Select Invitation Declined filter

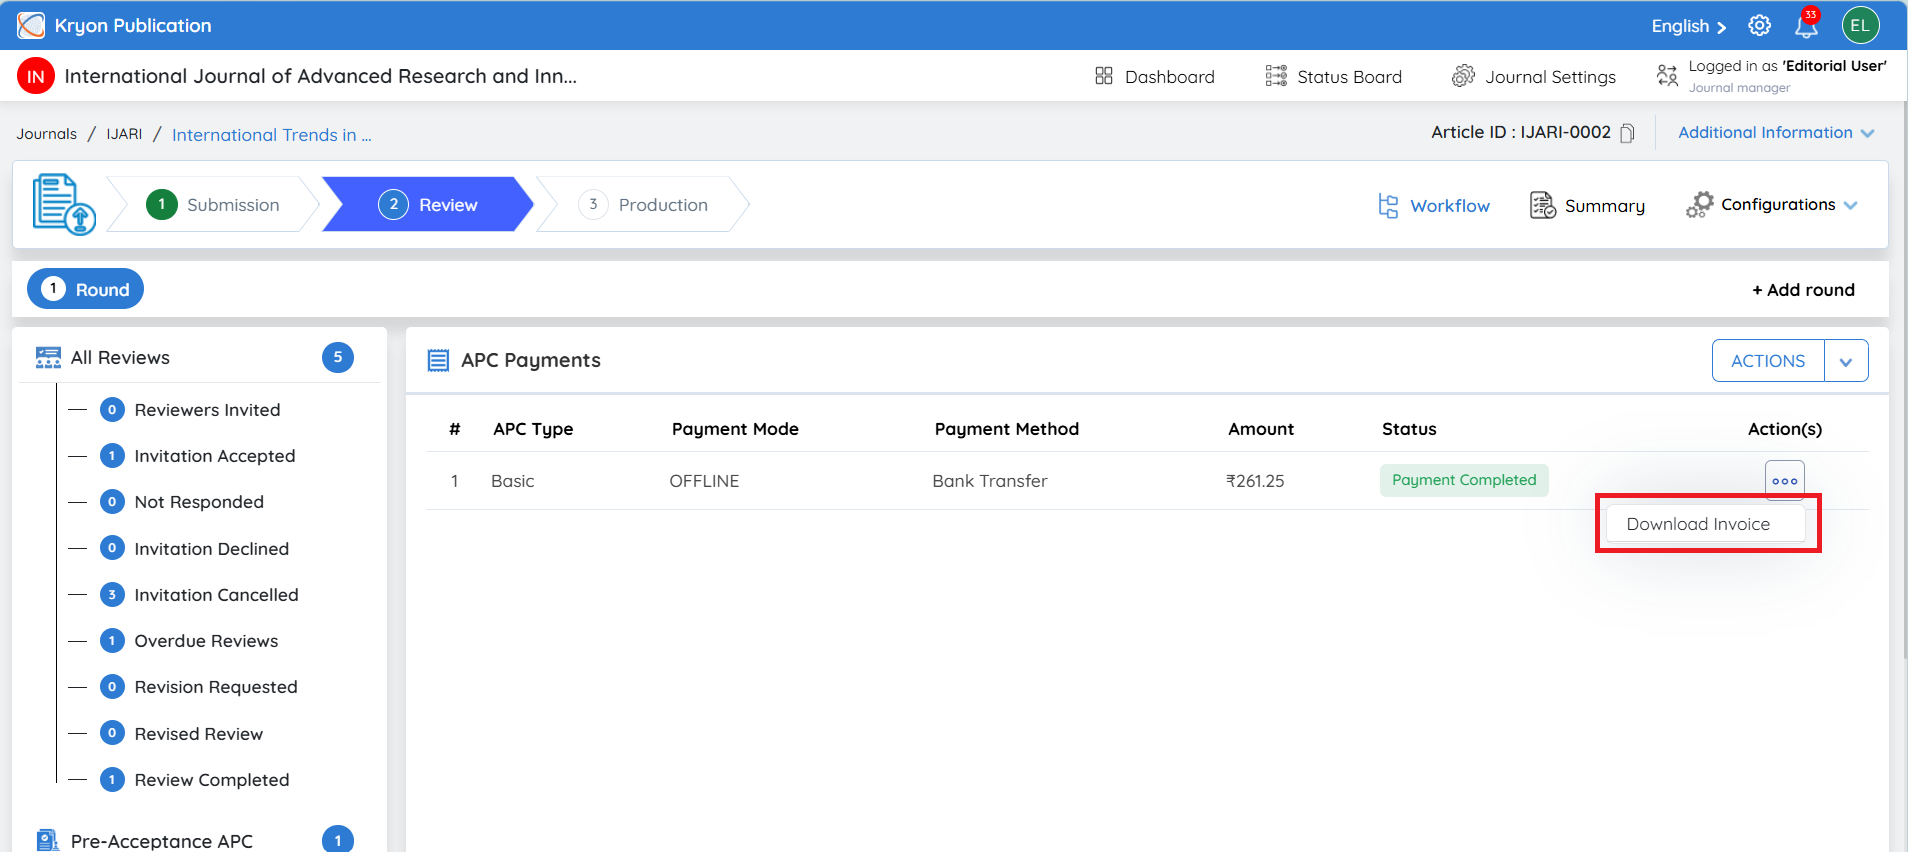point(211,549)
